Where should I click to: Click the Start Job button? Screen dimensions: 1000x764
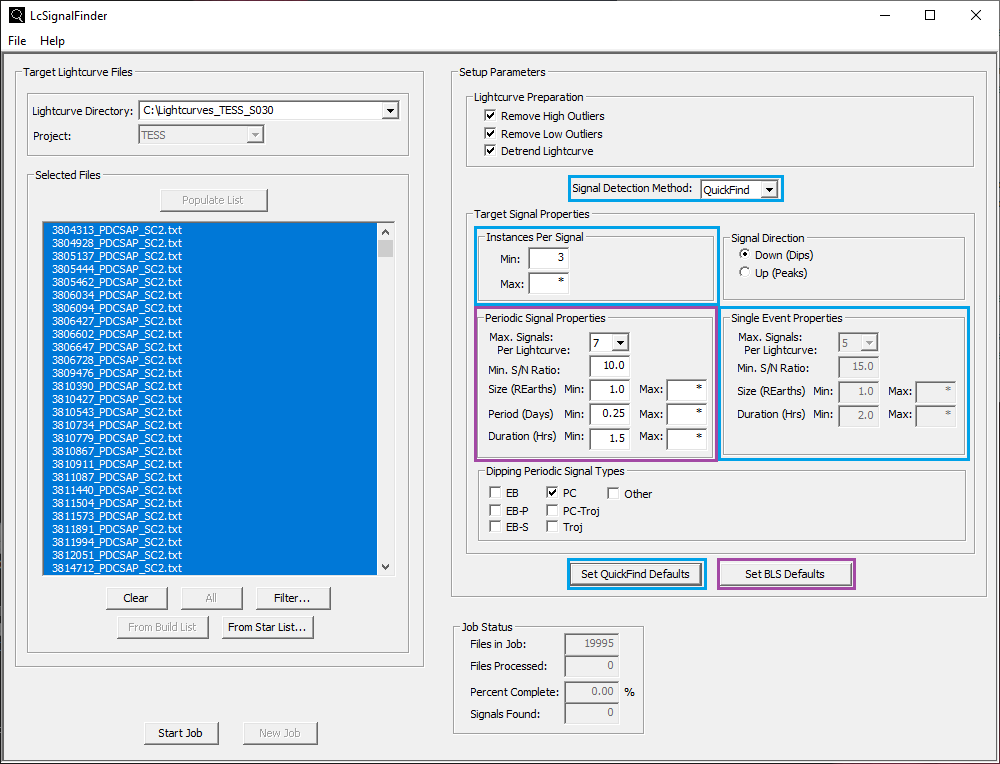[x=180, y=733]
